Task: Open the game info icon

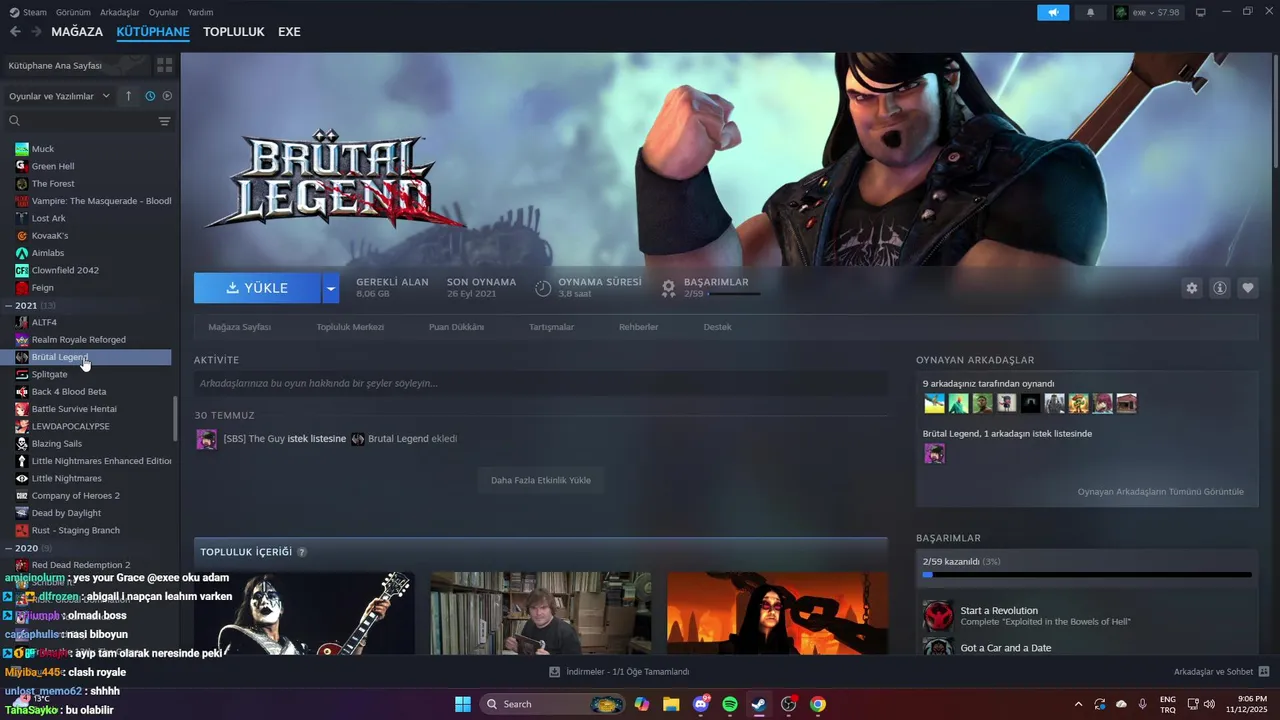Action: (1220, 288)
